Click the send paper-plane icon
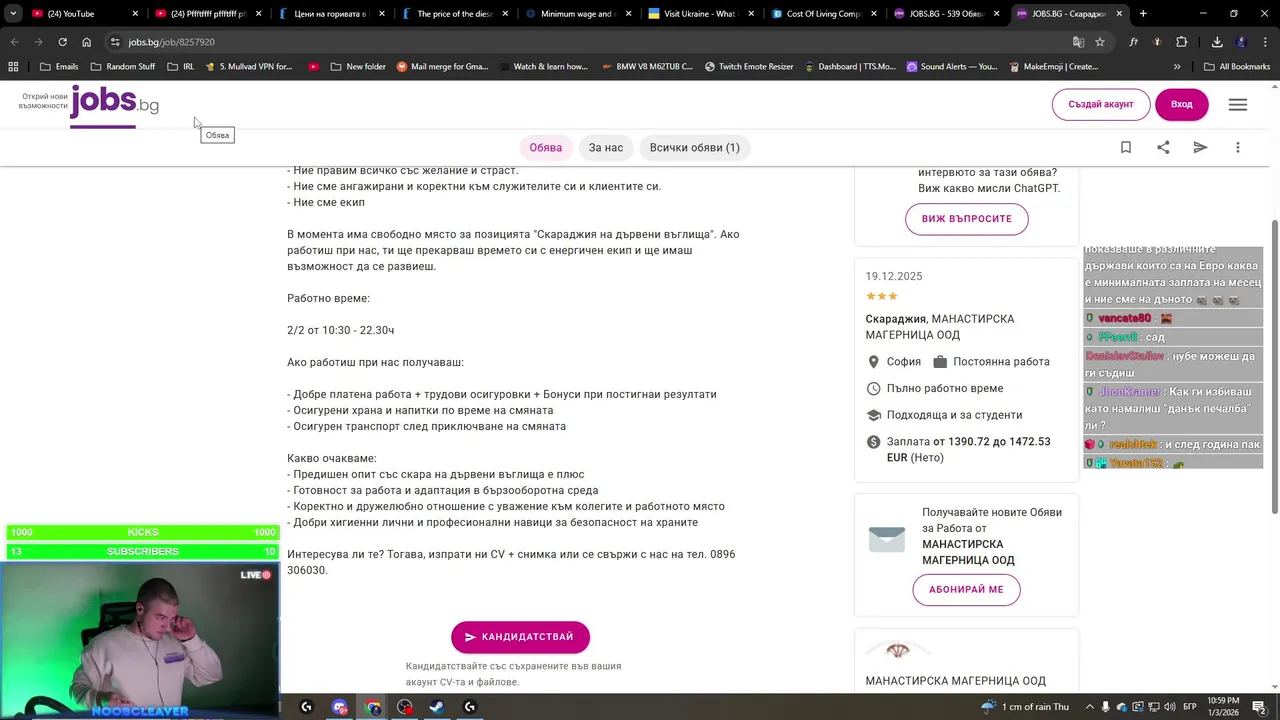 [1200, 147]
